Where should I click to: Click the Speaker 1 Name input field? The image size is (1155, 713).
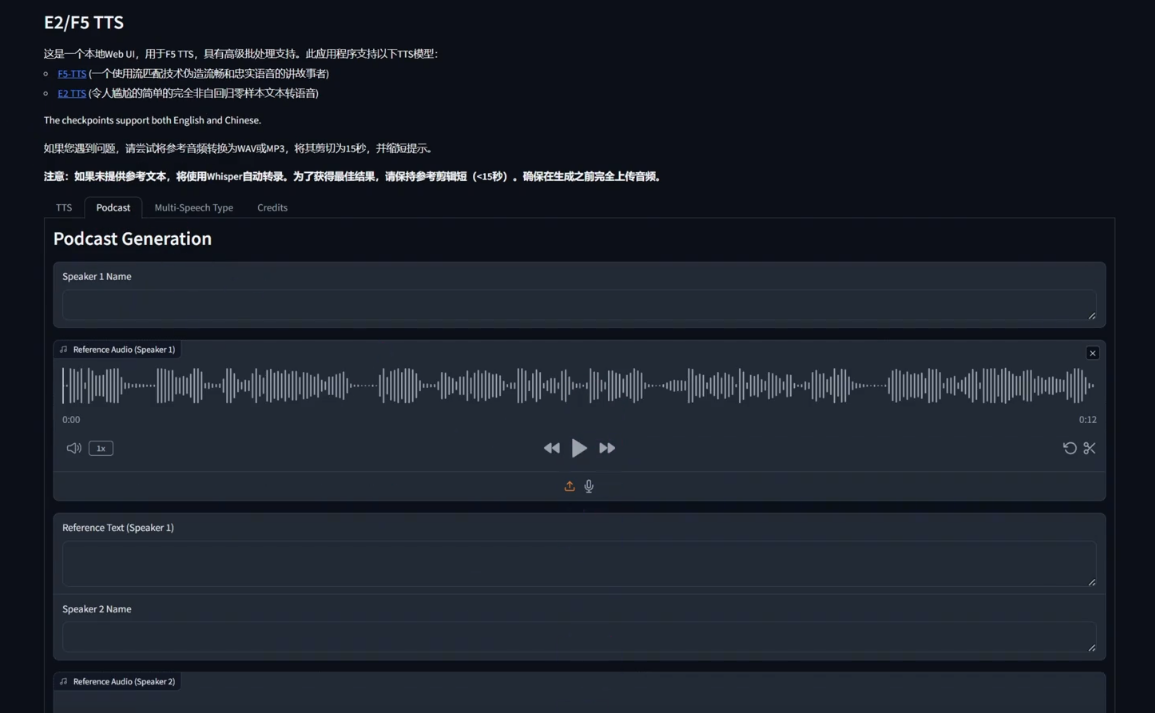[578, 305]
